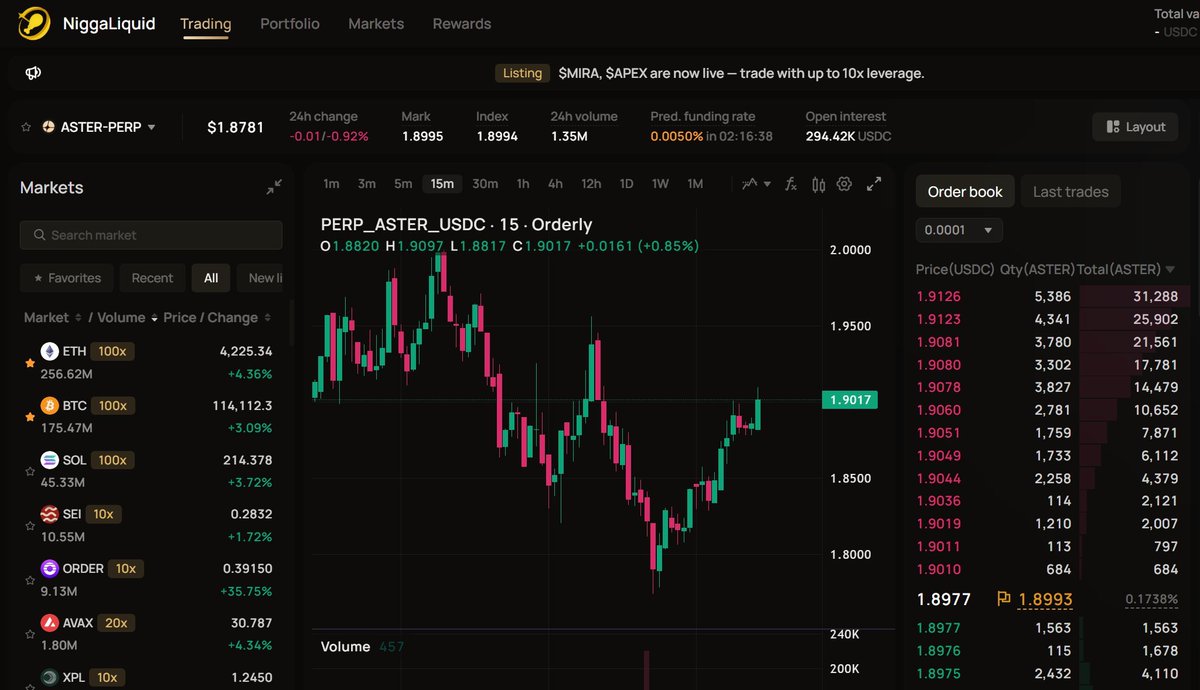
Task: Click the XPL coin icon
Action: [49, 677]
